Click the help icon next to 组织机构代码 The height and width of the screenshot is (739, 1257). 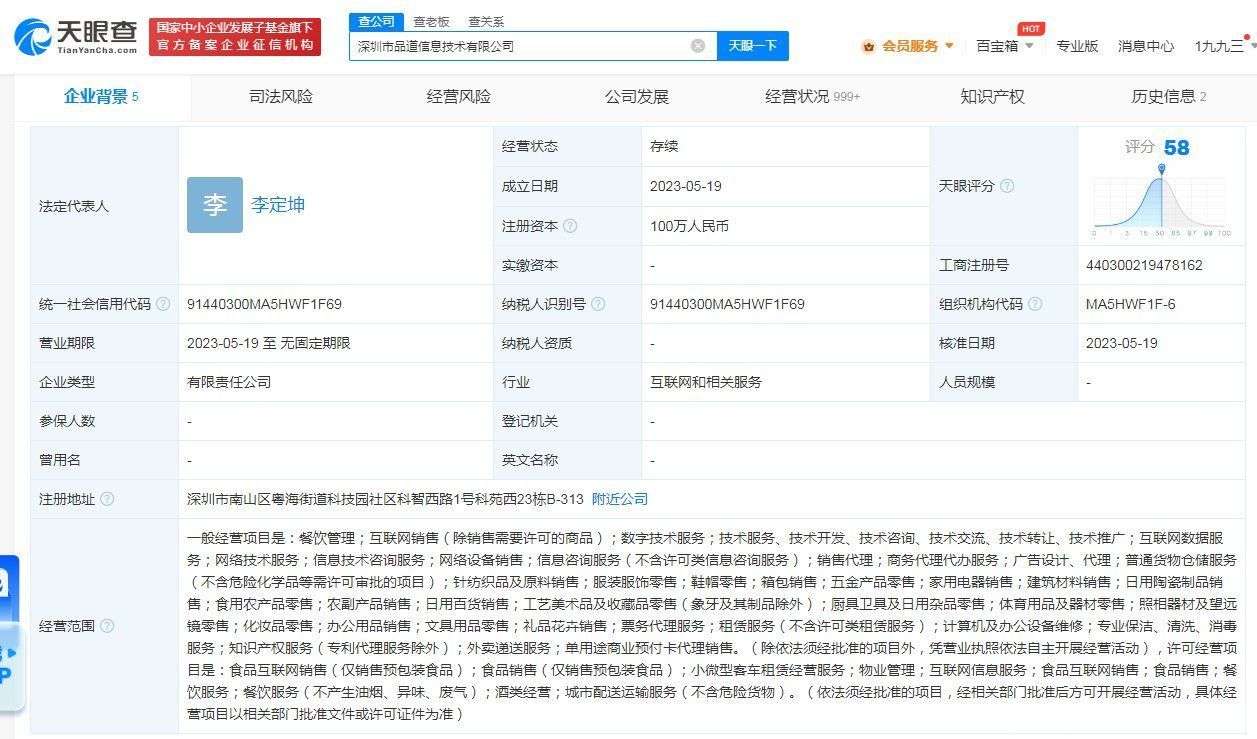(1035, 304)
